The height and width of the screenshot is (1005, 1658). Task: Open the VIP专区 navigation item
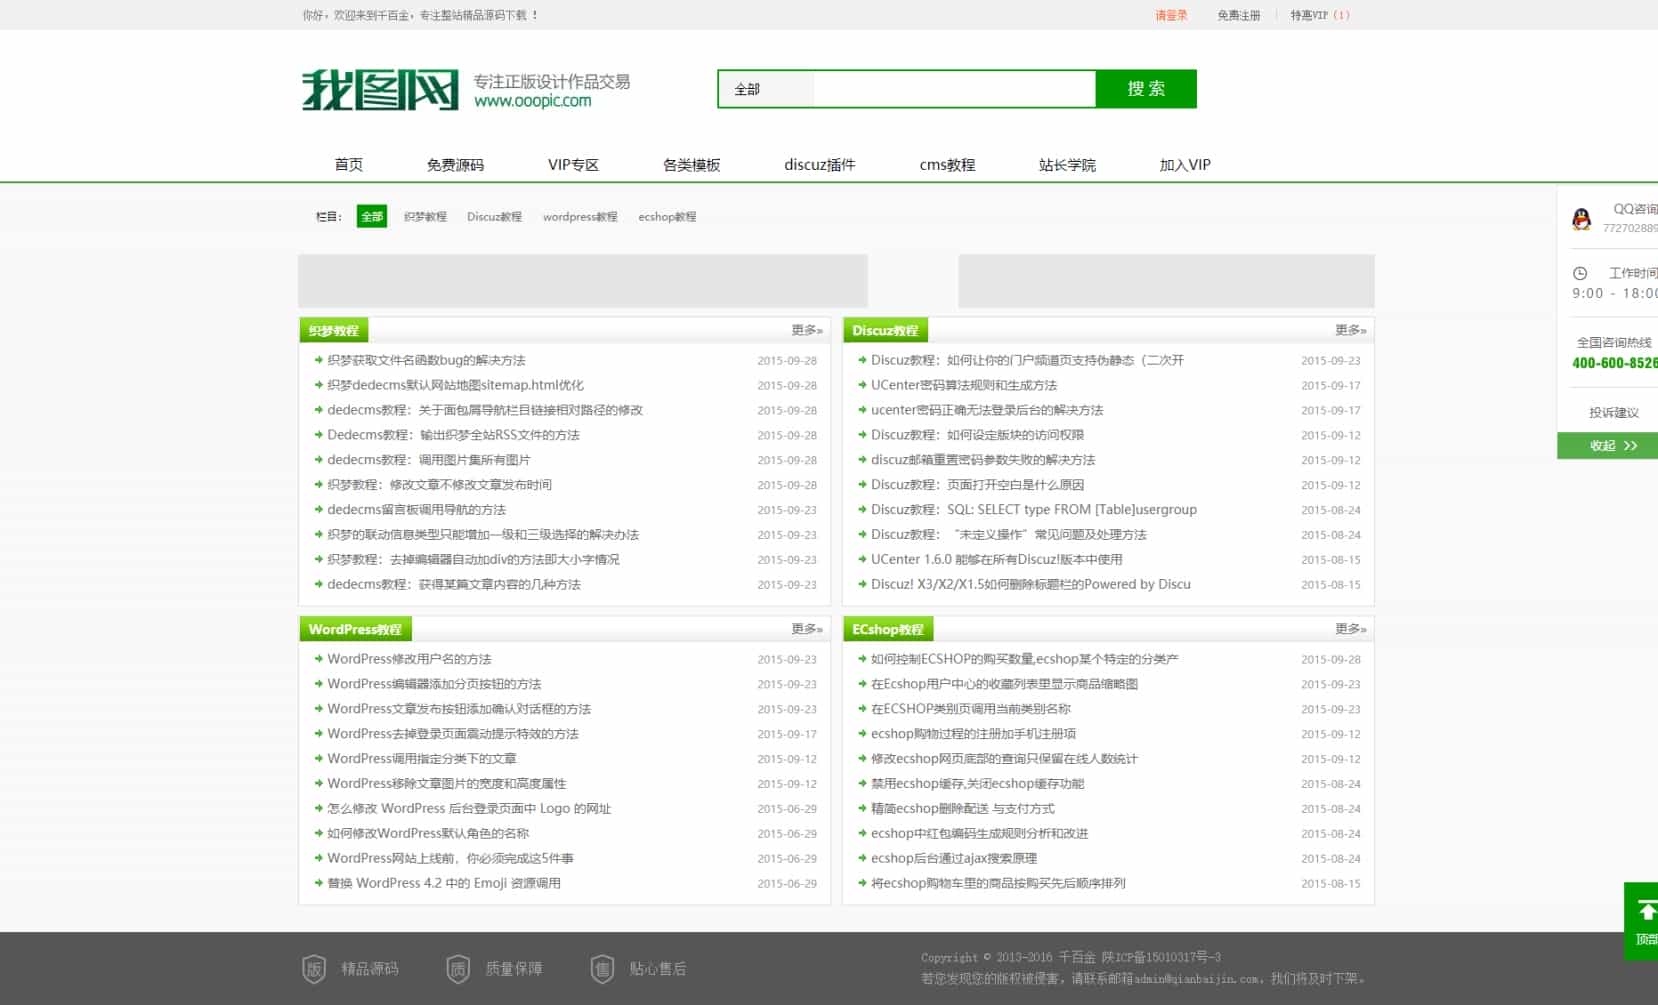tap(573, 165)
